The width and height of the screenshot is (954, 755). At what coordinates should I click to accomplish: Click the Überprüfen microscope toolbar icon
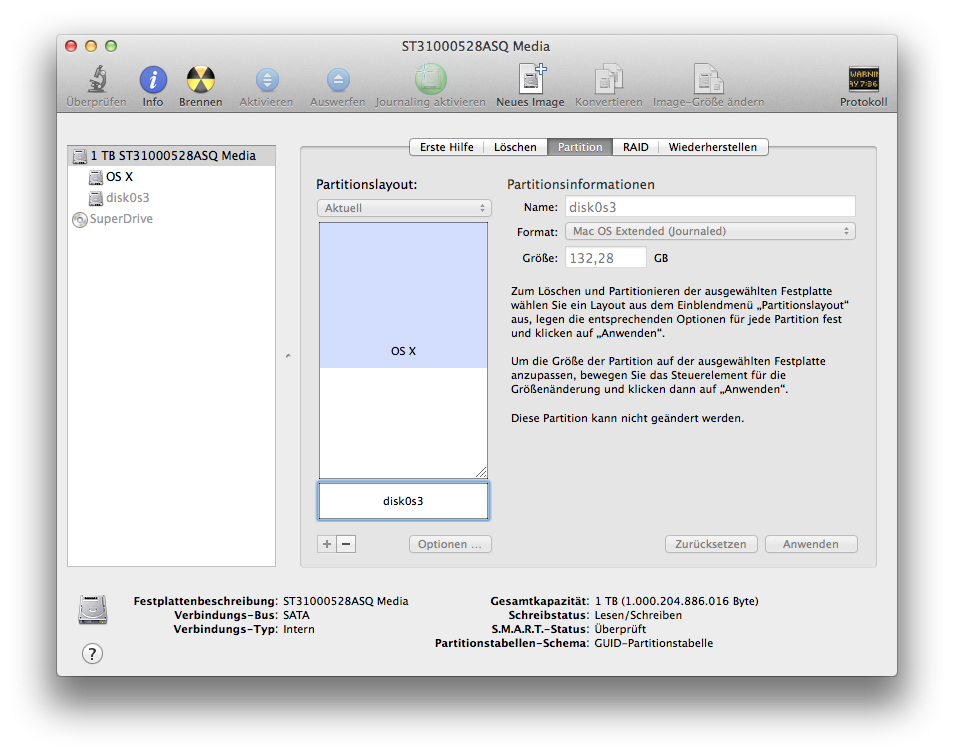(97, 80)
